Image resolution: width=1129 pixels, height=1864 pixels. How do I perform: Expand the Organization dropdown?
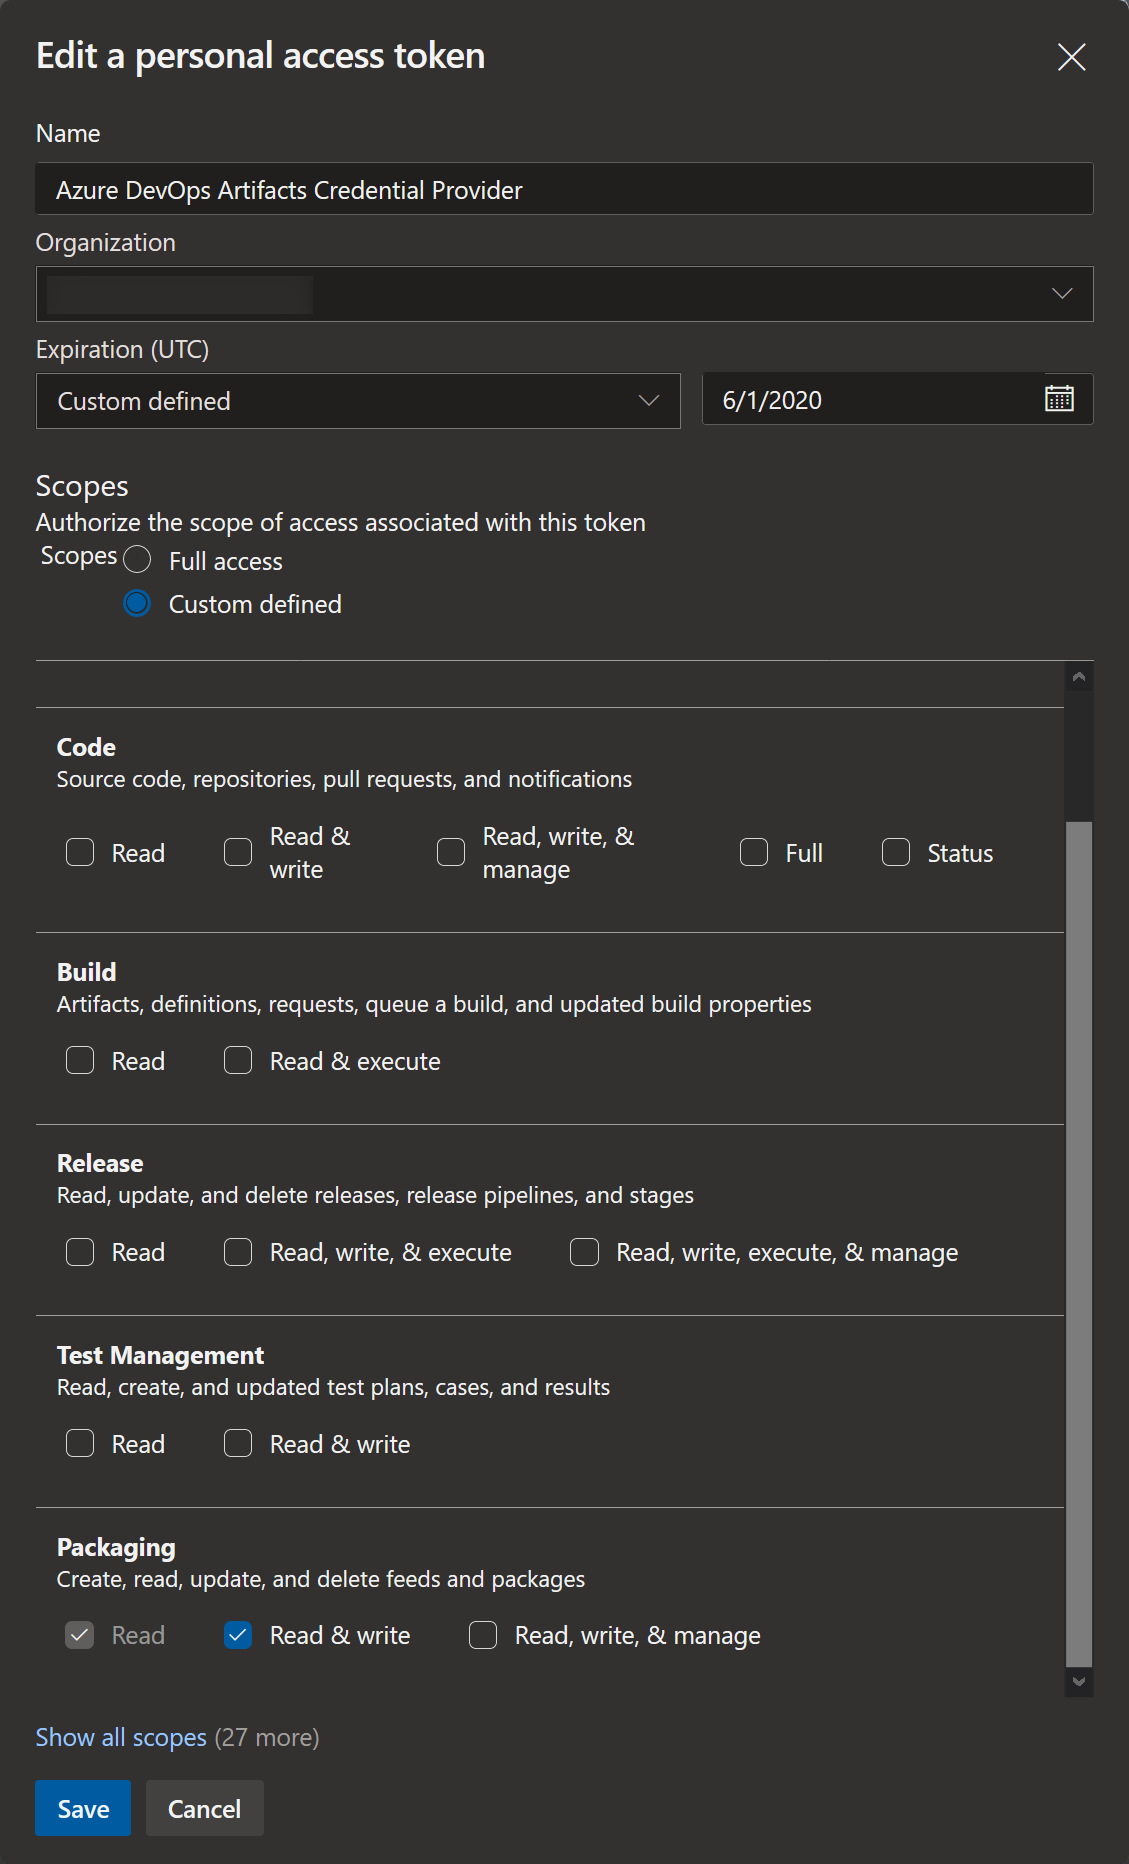tap(564, 294)
